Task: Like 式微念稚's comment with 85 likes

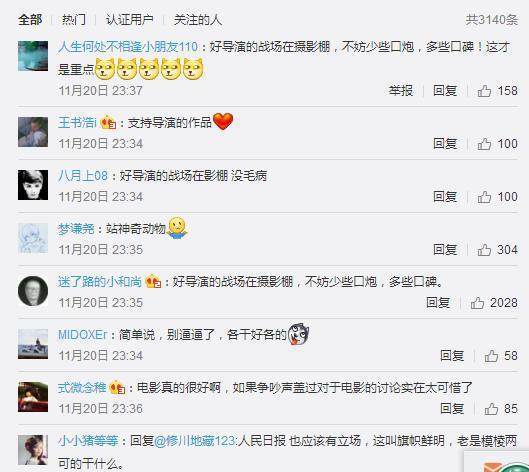Action: pos(491,409)
